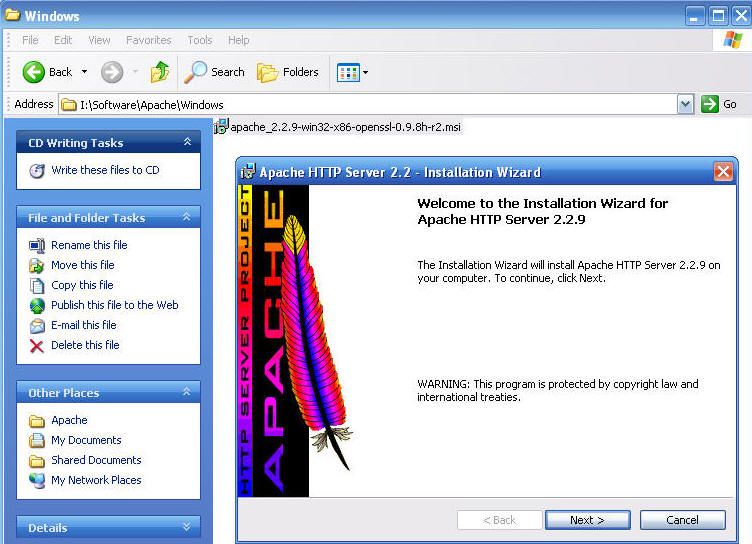Image resolution: width=752 pixels, height=544 pixels.
Task: Select the apache msi installer file icon
Action: coord(221,127)
